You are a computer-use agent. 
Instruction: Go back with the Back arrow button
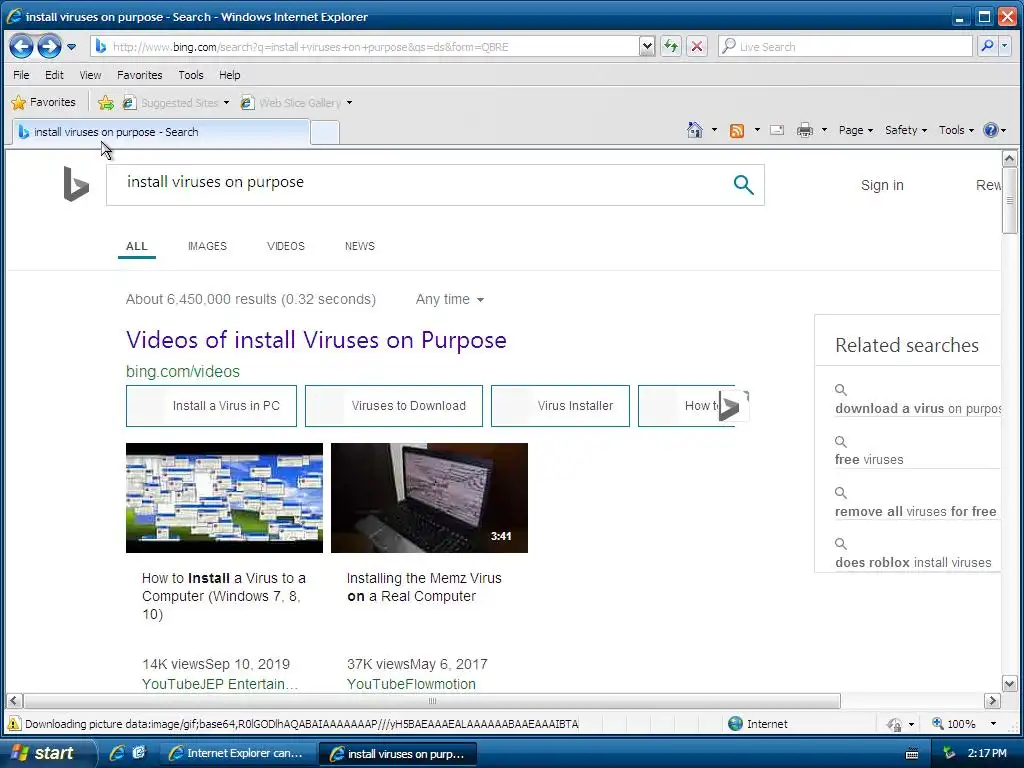pos(22,46)
